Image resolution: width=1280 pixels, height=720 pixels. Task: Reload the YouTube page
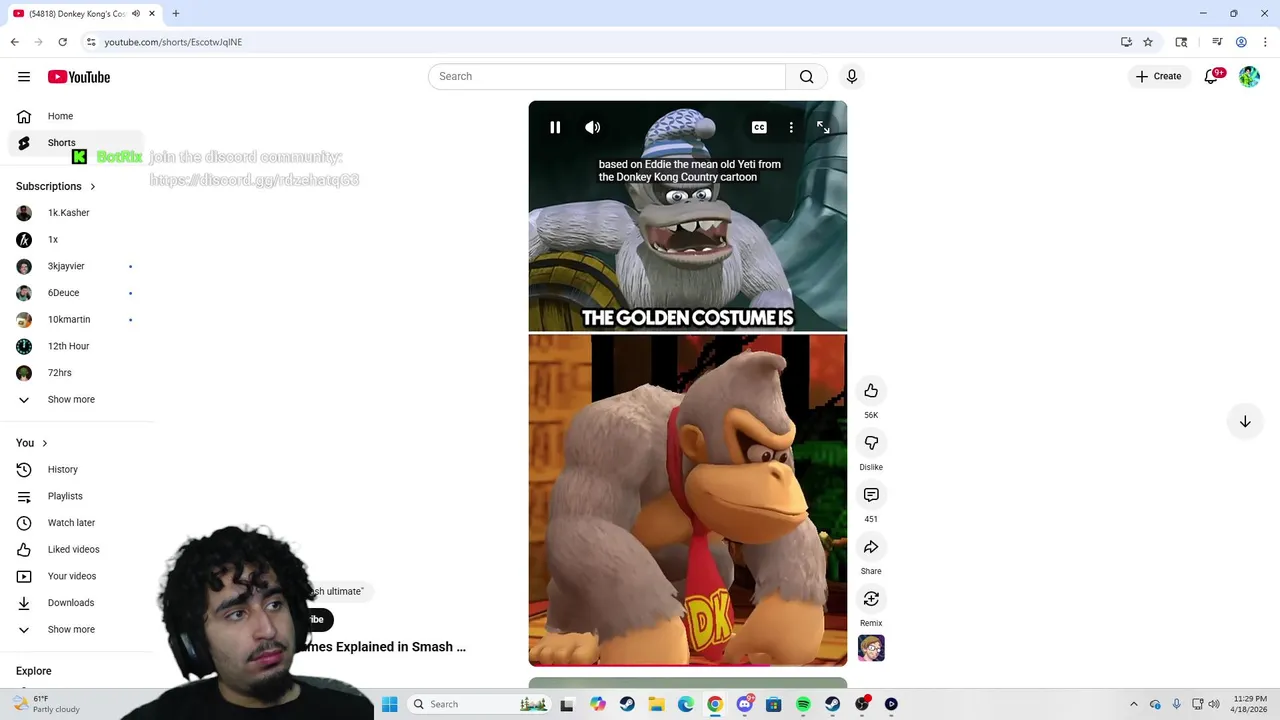[x=62, y=42]
